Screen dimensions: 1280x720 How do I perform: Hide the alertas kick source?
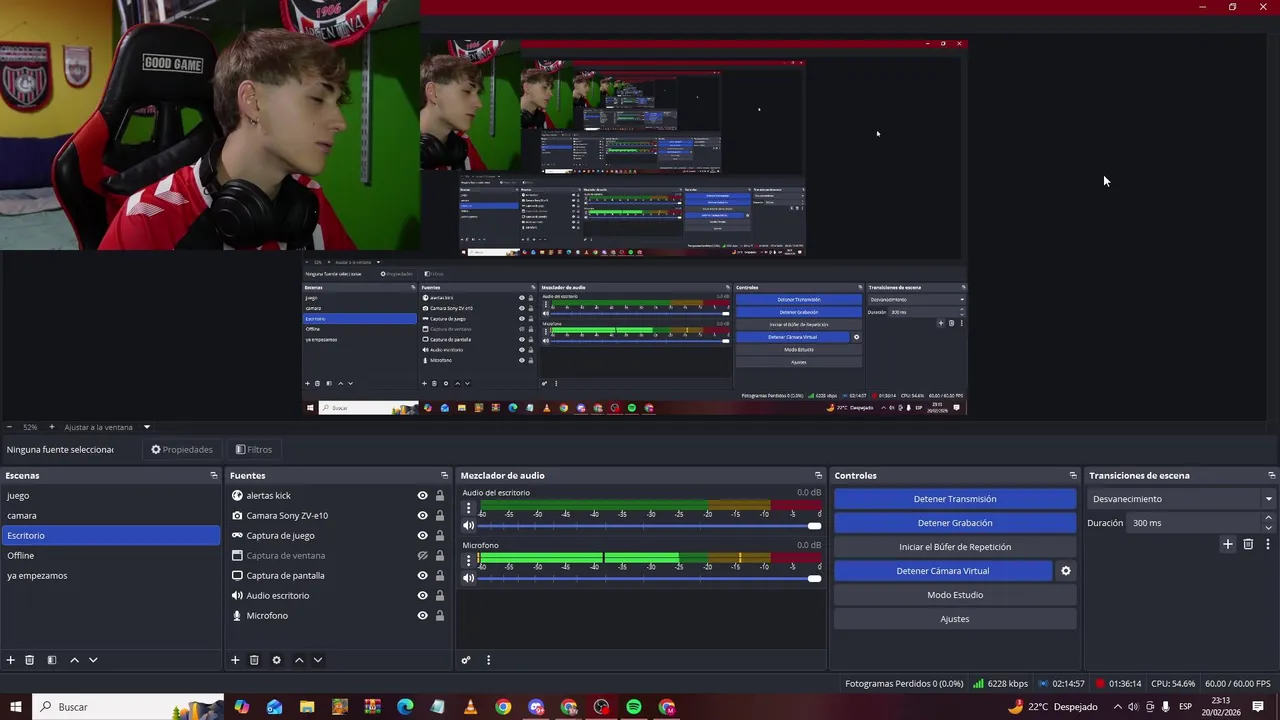[423, 495]
